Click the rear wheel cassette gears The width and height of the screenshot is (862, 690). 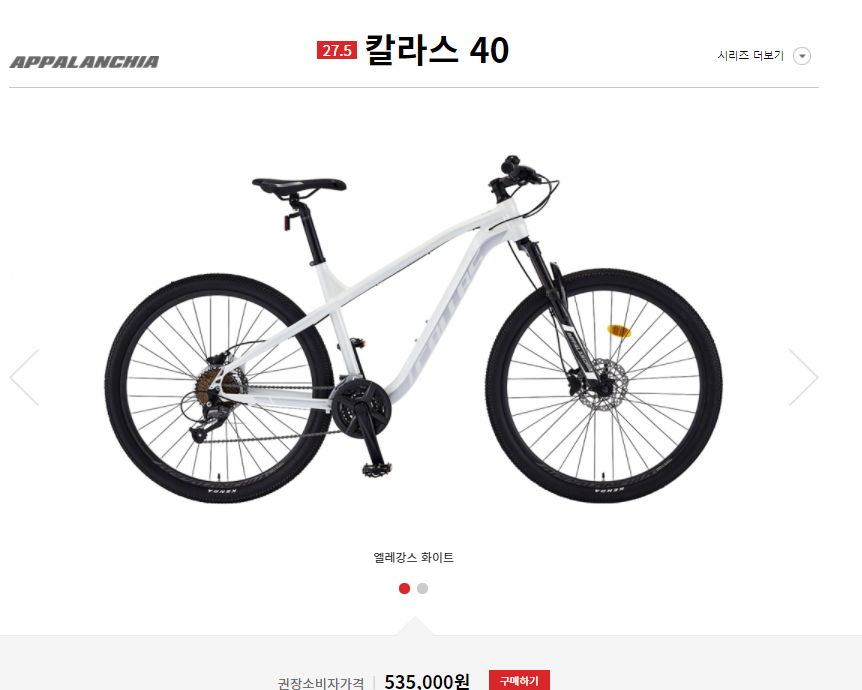219,384
